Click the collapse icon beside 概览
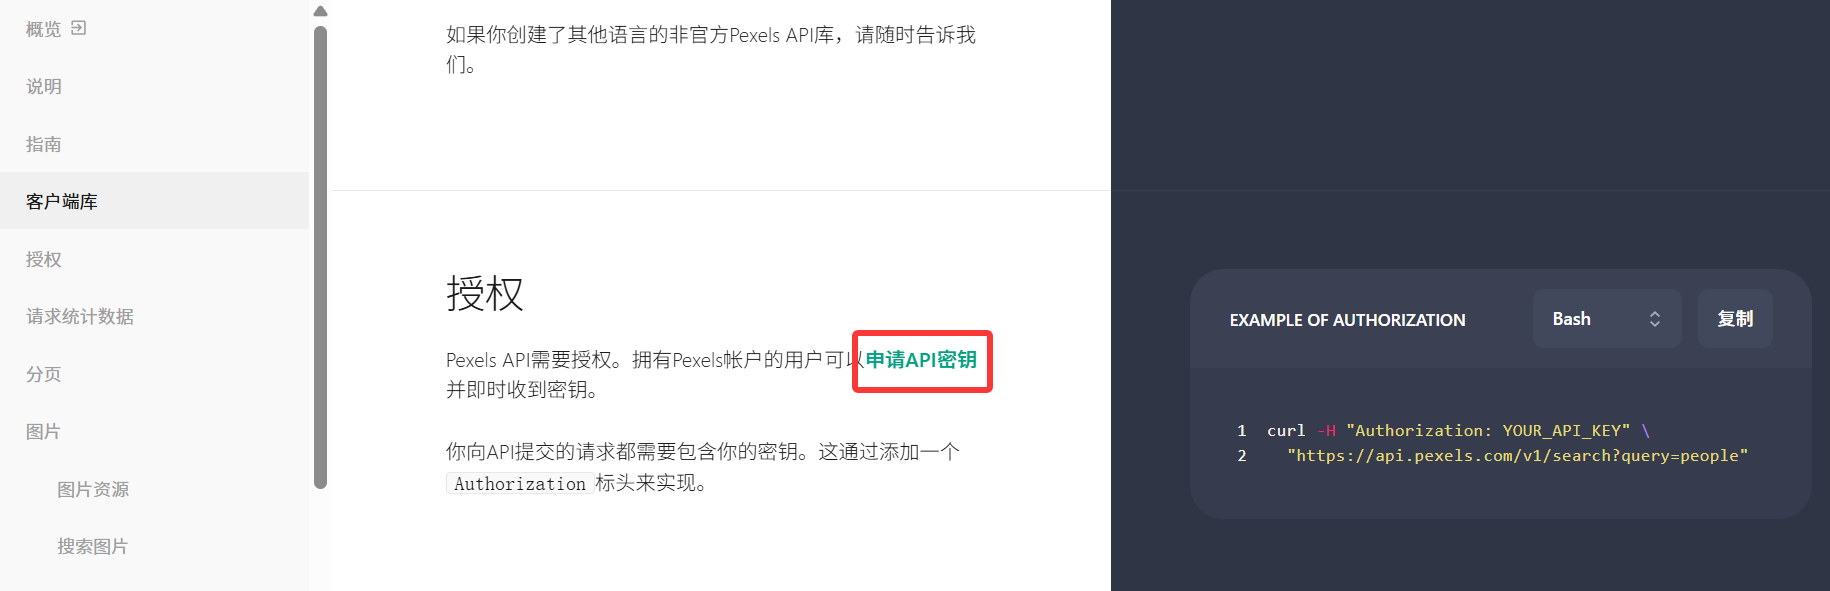Screen dimensions: 1830x591 tap(79, 28)
